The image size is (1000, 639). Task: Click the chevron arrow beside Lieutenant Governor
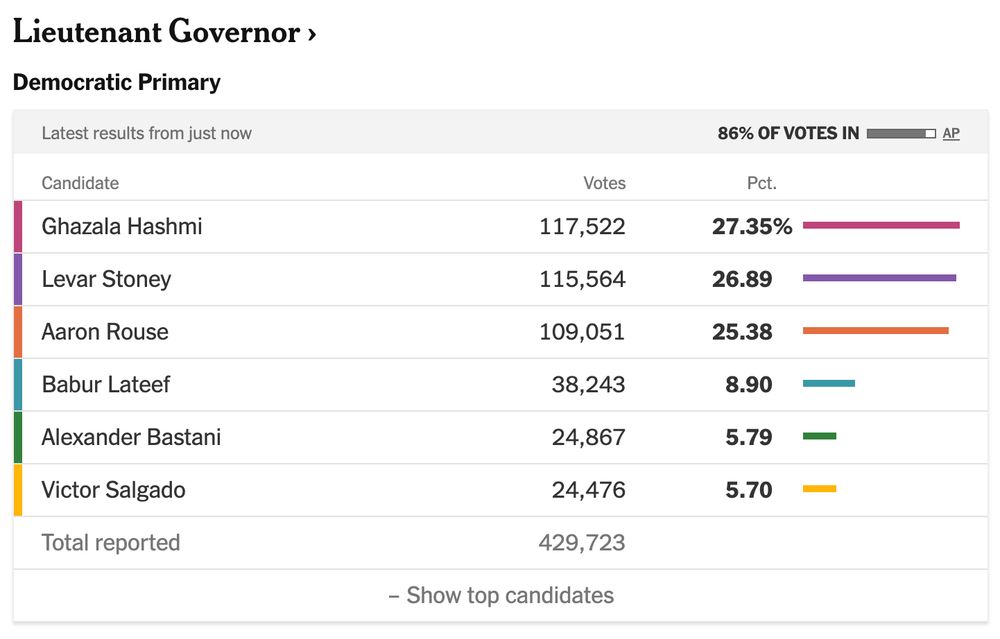click(x=311, y=34)
